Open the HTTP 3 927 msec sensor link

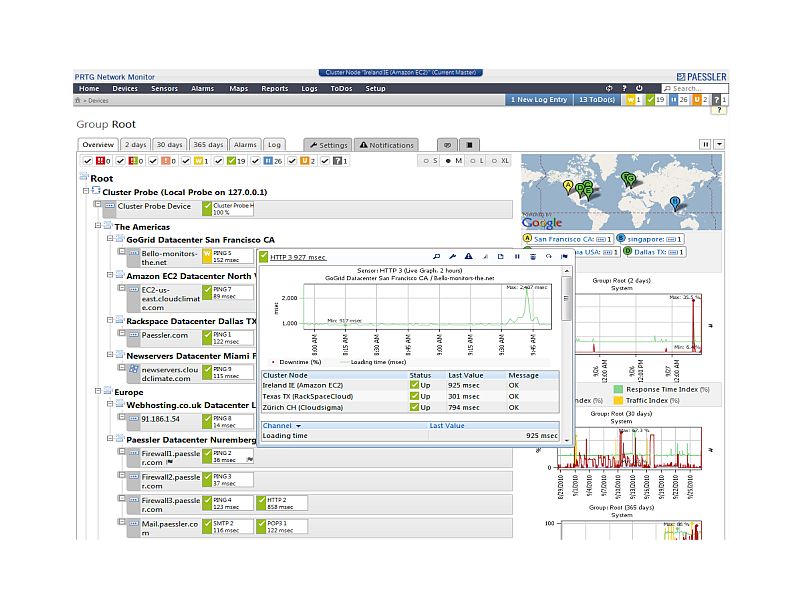pyautogui.click(x=297, y=257)
